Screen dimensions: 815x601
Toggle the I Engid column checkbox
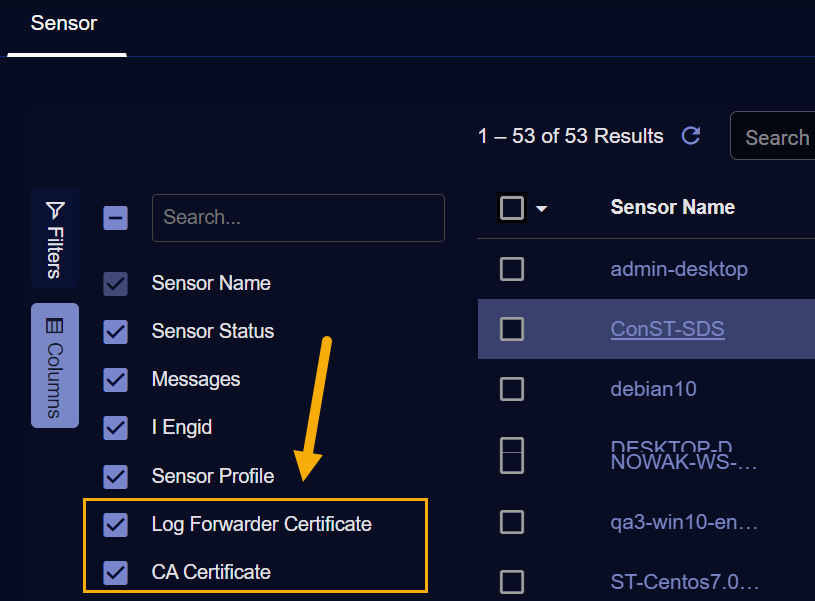click(x=116, y=428)
